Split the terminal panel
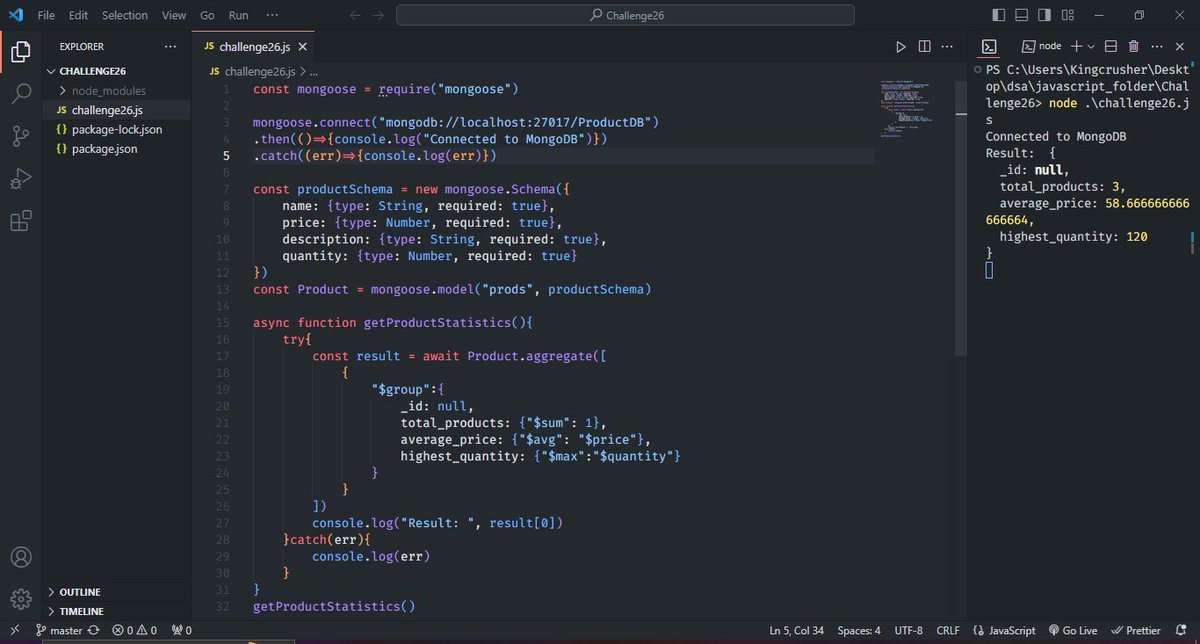Screen dimensions: 1200x644 pyautogui.click(x=1111, y=47)
